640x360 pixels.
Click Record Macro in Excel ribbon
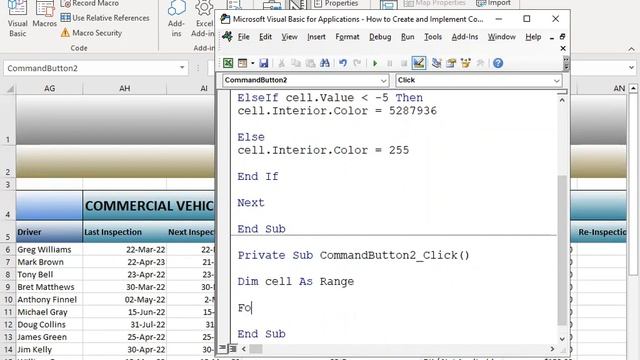pos(91,4)
